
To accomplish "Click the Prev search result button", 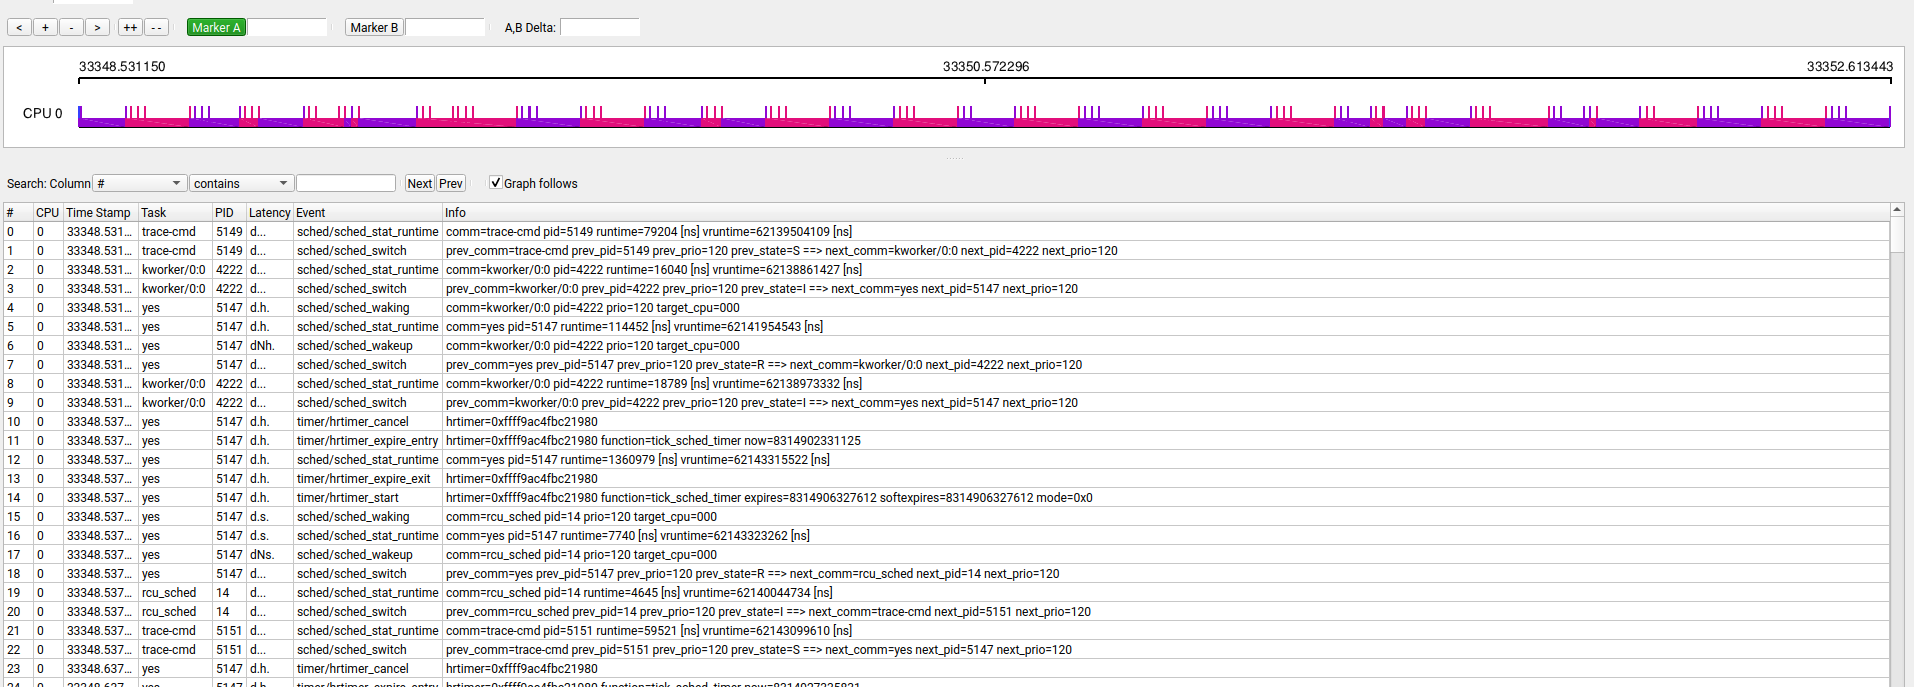I will pos(451,183).
